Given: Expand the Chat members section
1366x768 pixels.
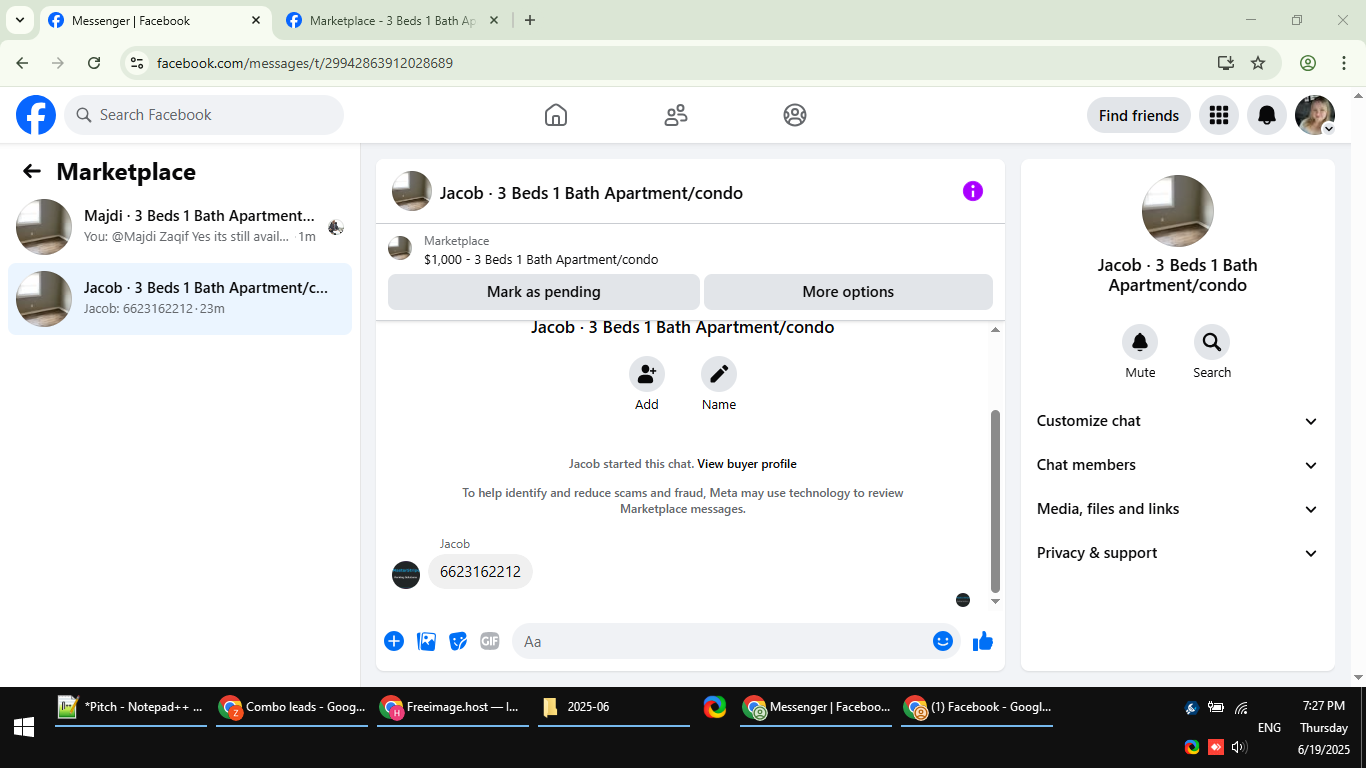Looking at the screenshot, I should coord(1178,465).
